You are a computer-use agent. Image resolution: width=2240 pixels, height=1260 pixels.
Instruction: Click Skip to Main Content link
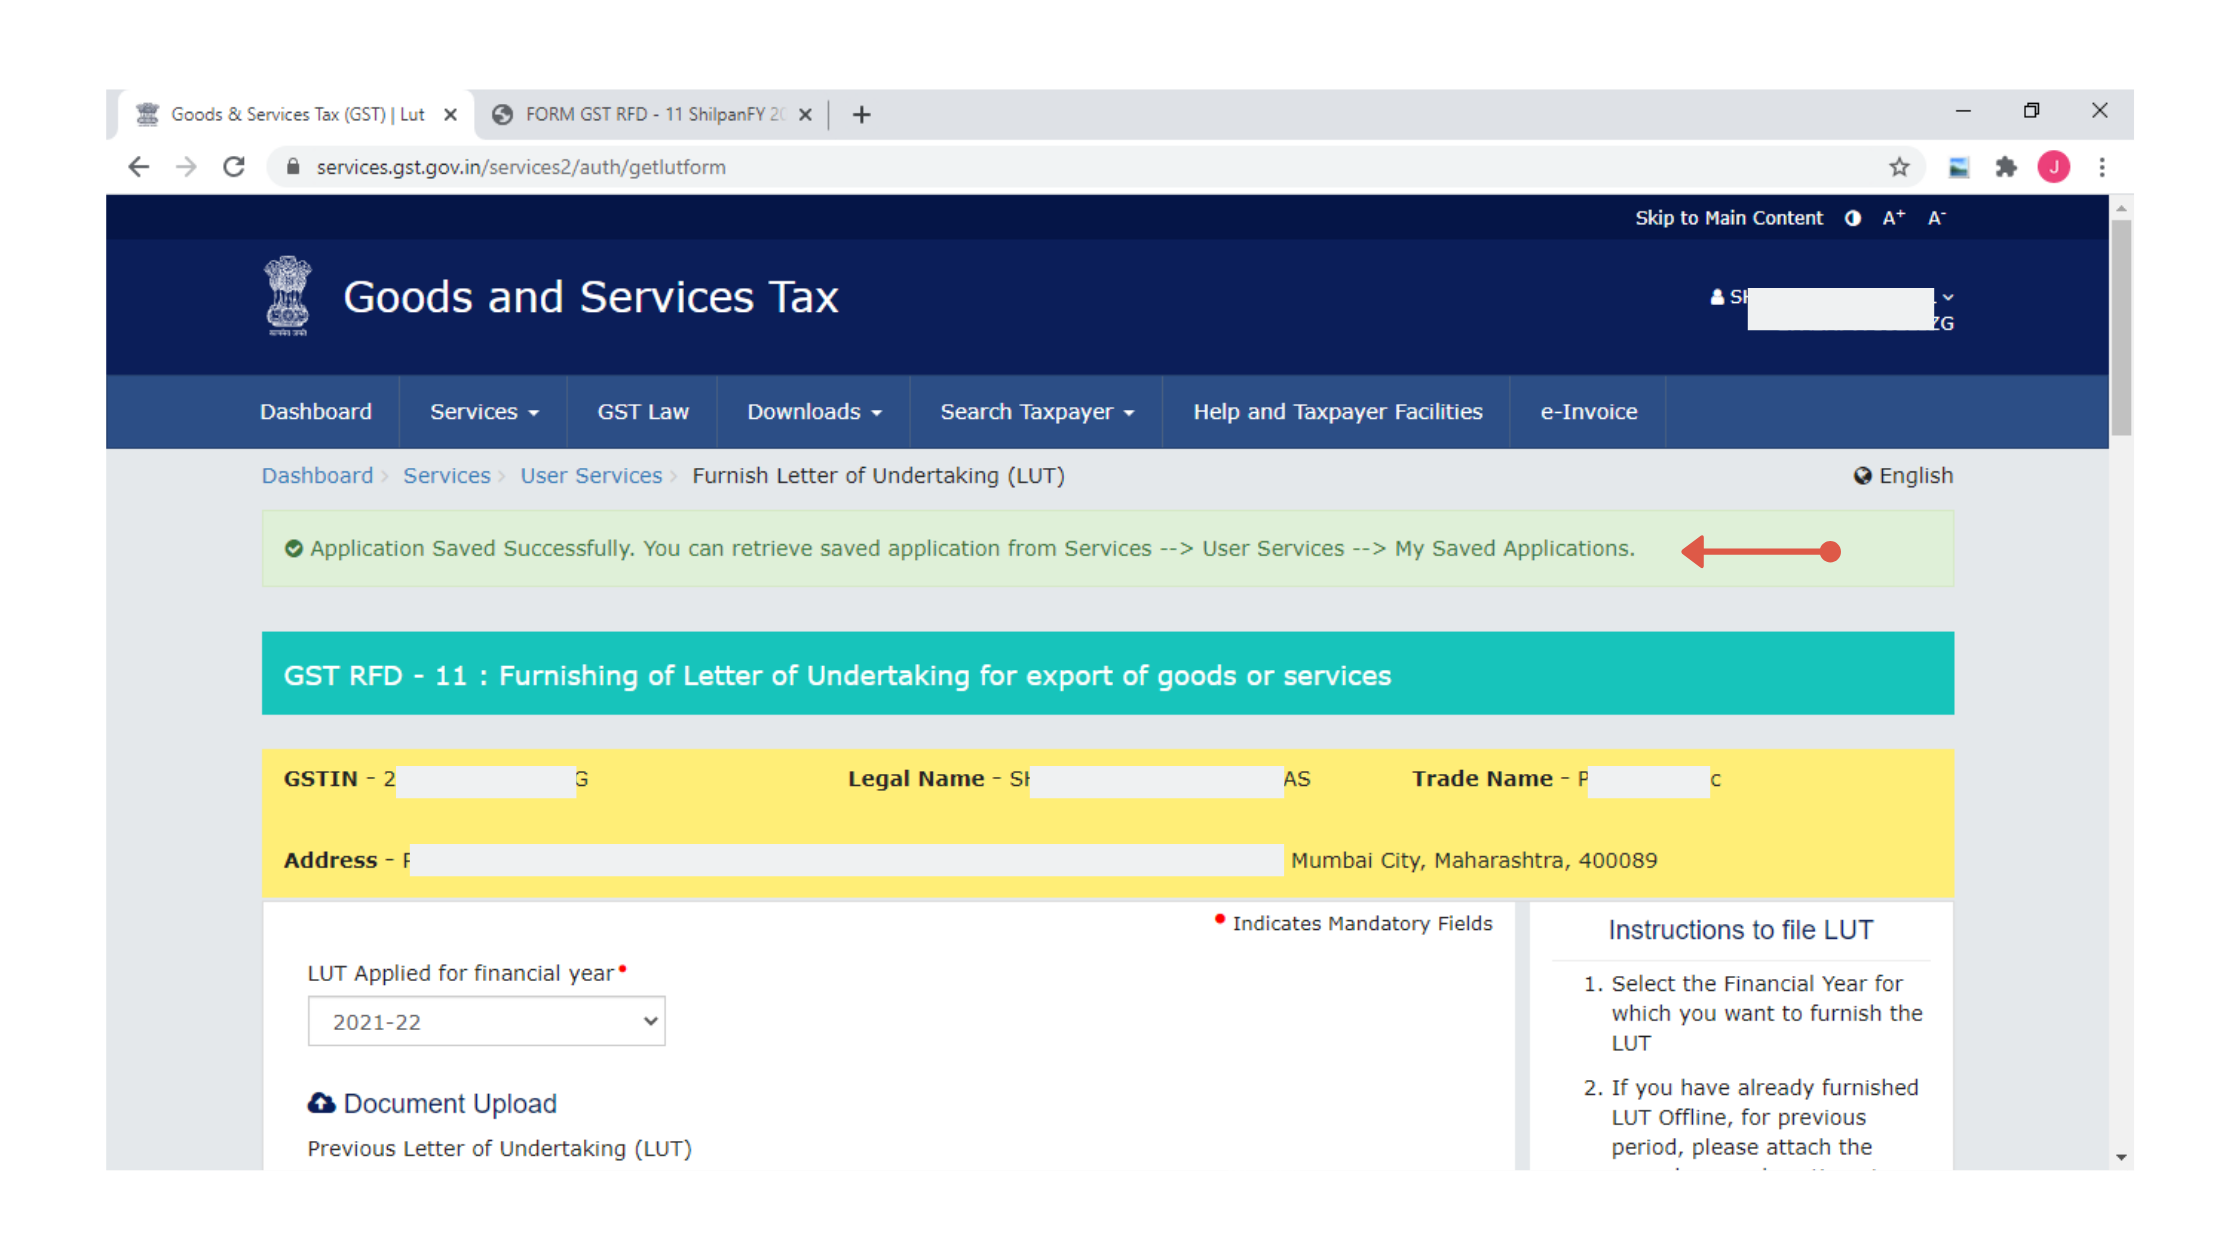click(x=1729, y=218)
